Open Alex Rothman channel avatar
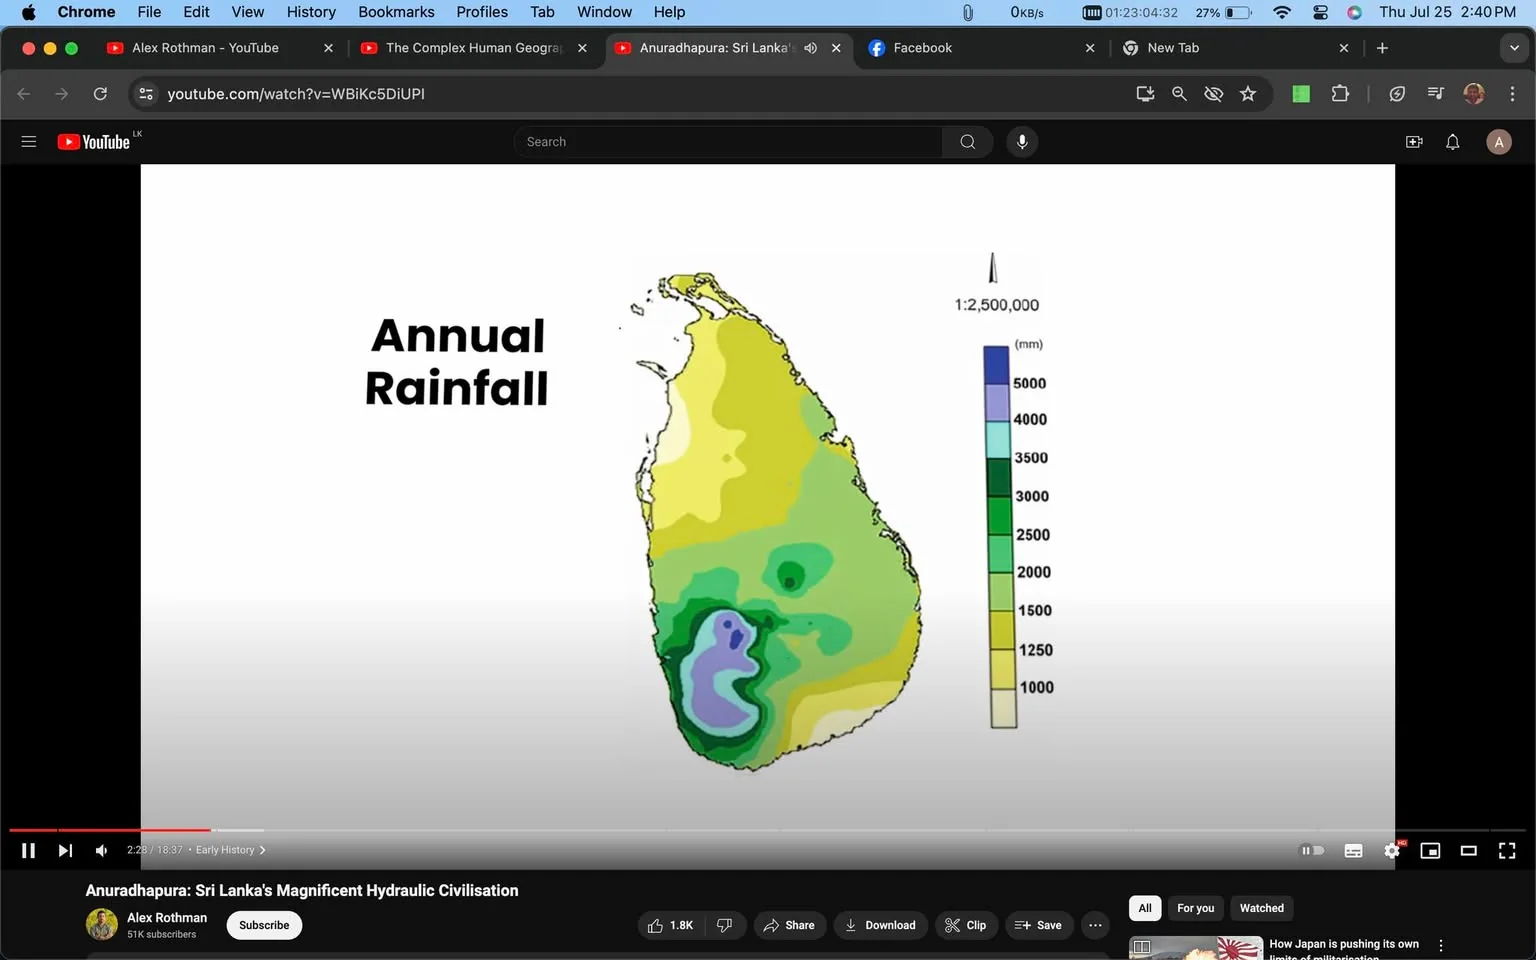 click(101, 924)
